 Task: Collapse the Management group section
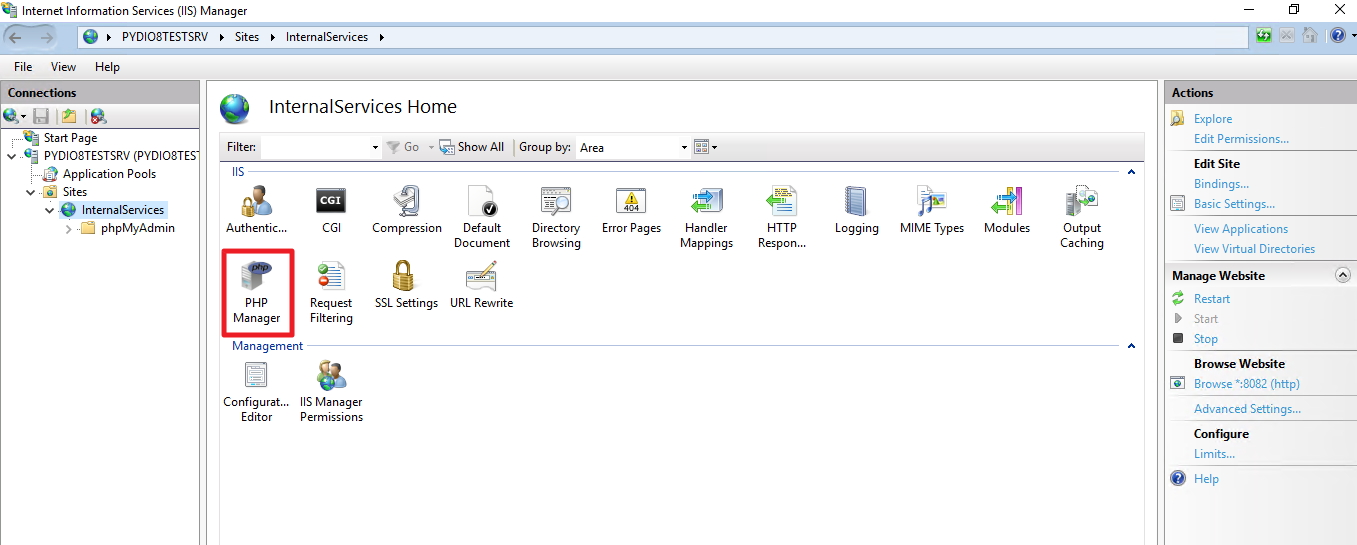click(x=1131, y=346)
